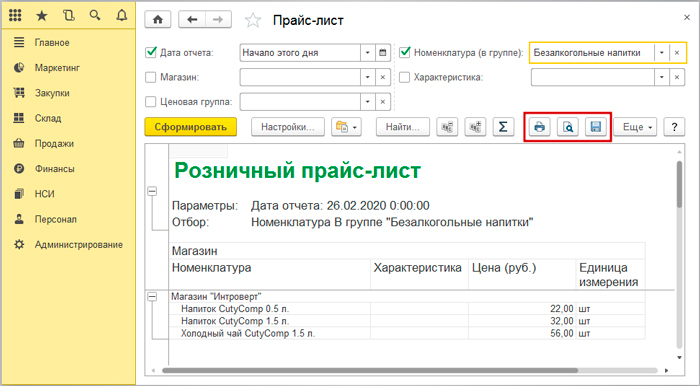
Task: Open Персонал section
Action: click(55, 220)
